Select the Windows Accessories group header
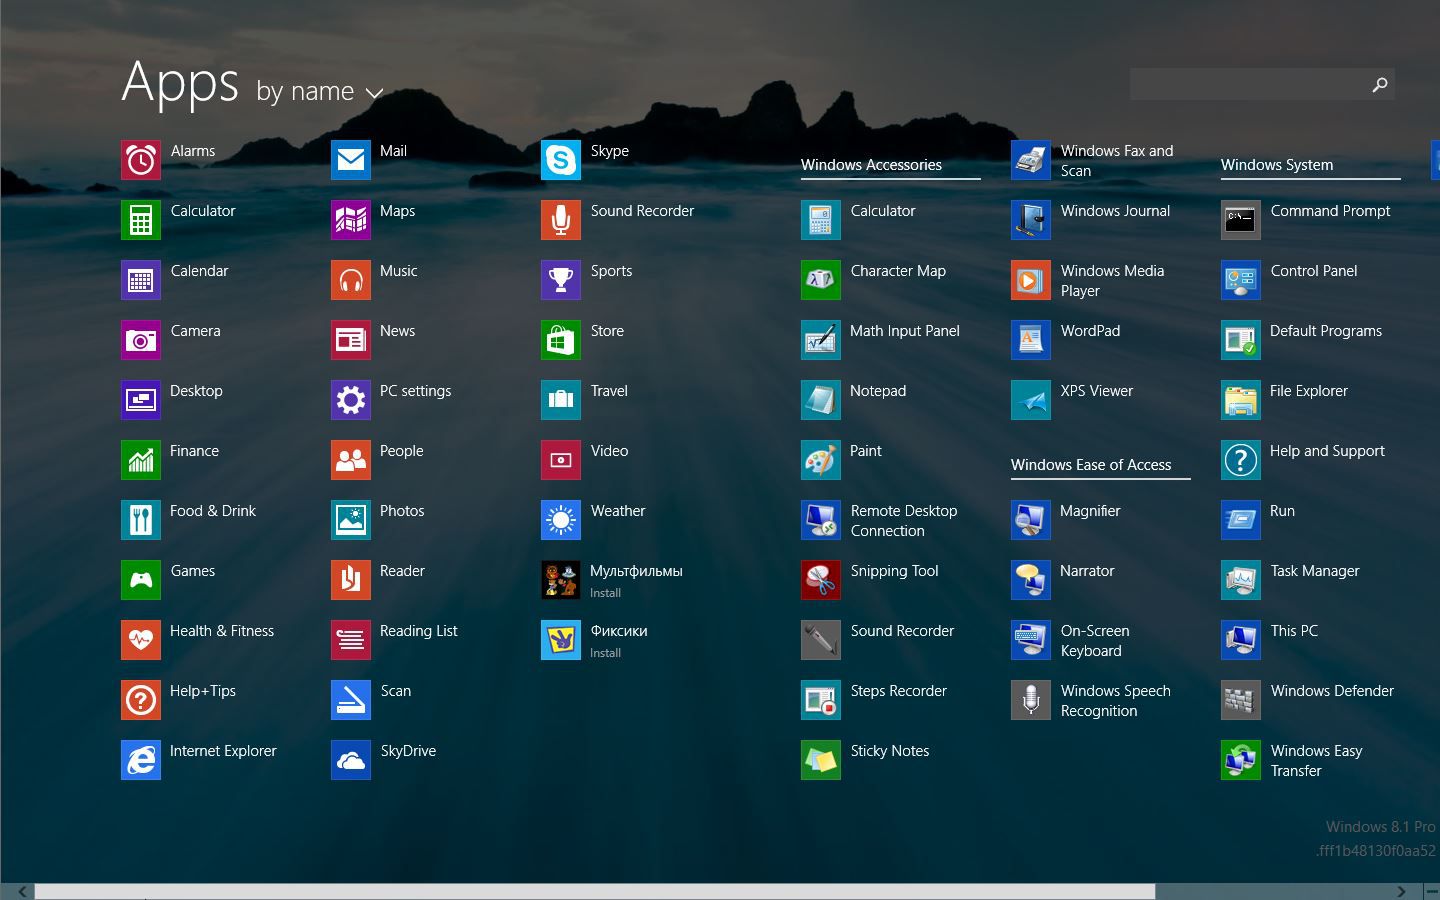Image resolution: width=1440 pixels, height=900 pixels. click(871, 165)
